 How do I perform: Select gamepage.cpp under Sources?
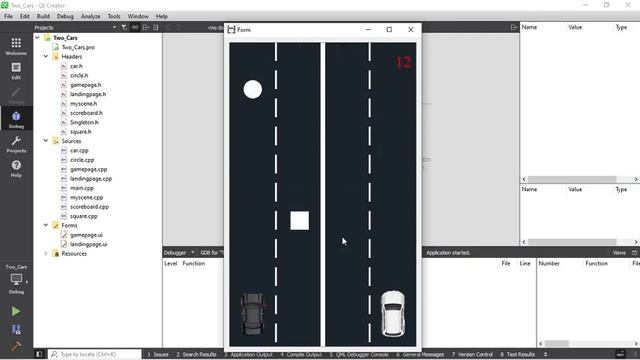click(89, 169)
